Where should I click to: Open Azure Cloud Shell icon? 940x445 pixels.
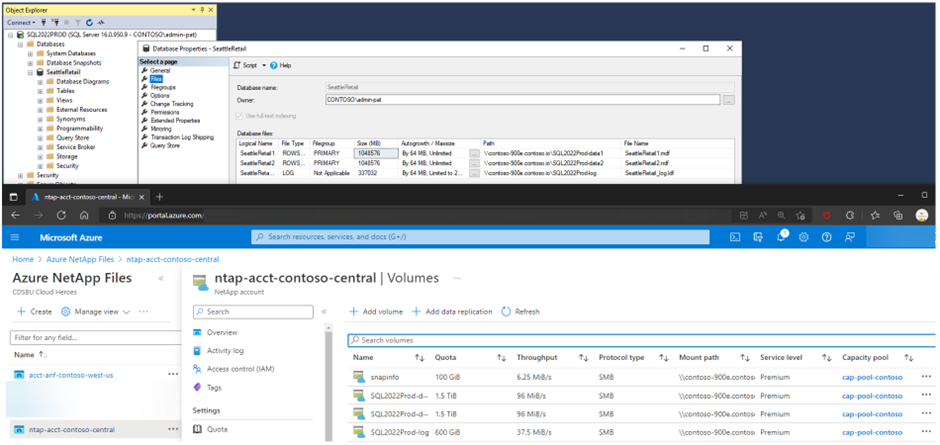coord(735,237)
